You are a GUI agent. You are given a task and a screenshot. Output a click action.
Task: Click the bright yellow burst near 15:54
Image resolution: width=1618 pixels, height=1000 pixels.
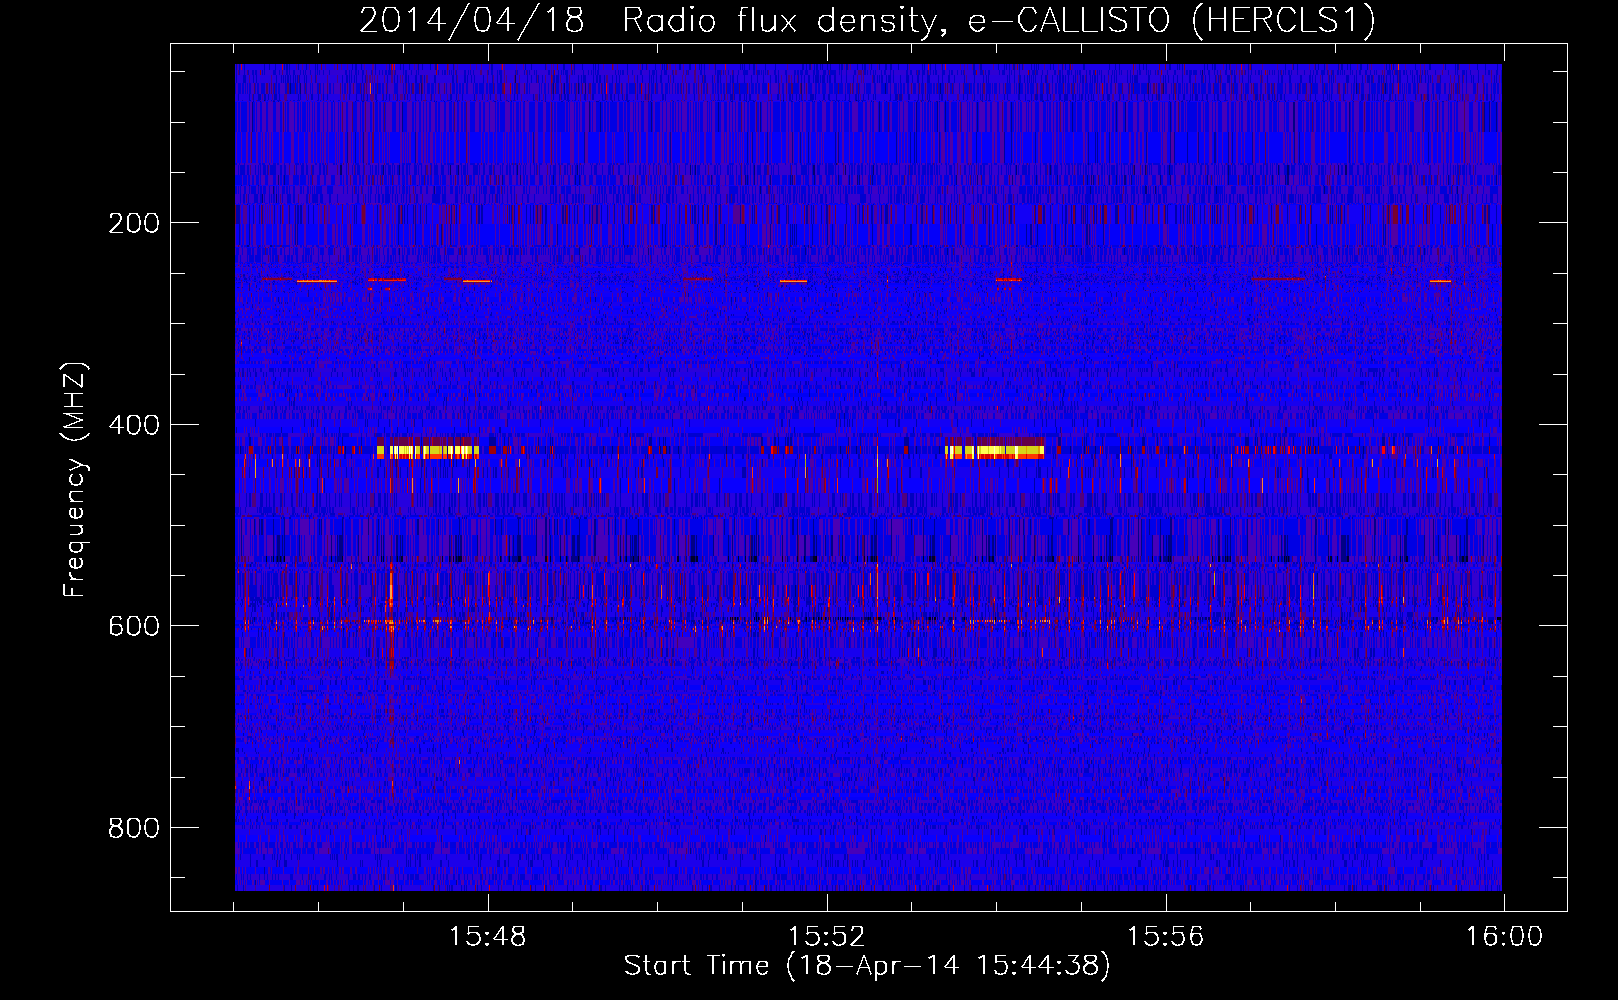995,450
